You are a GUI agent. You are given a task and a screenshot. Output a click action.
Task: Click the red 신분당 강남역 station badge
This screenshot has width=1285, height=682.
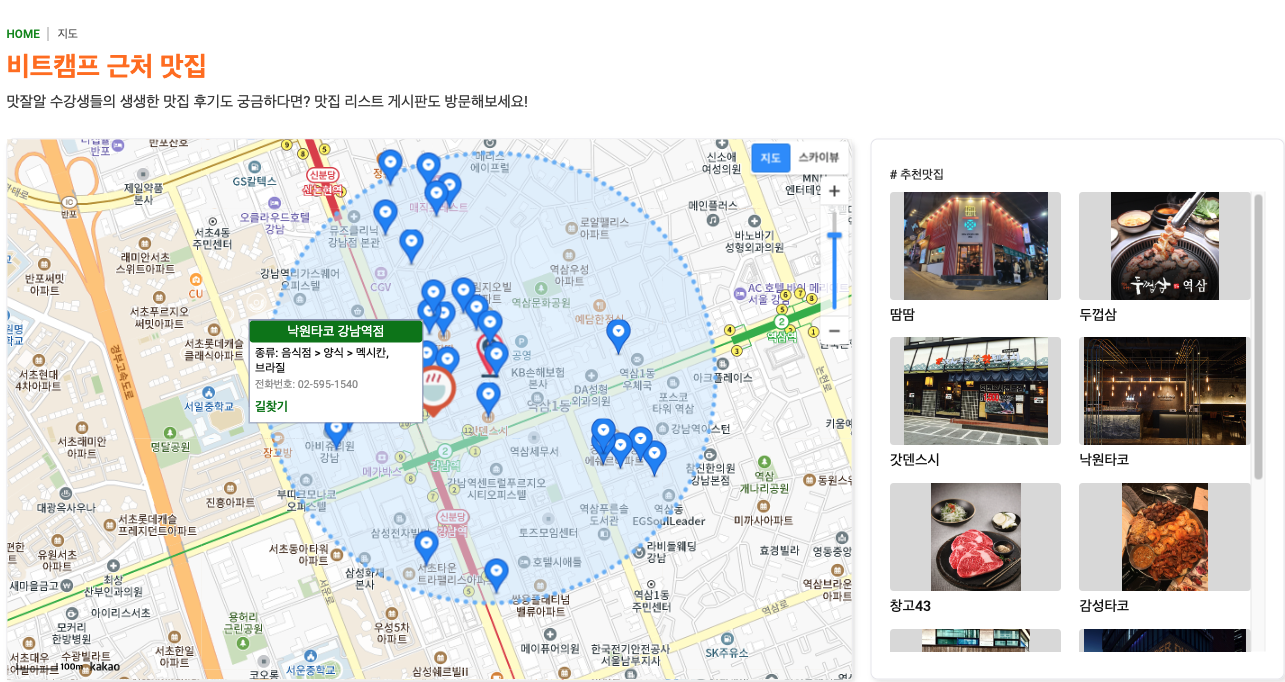pos(451,516)
